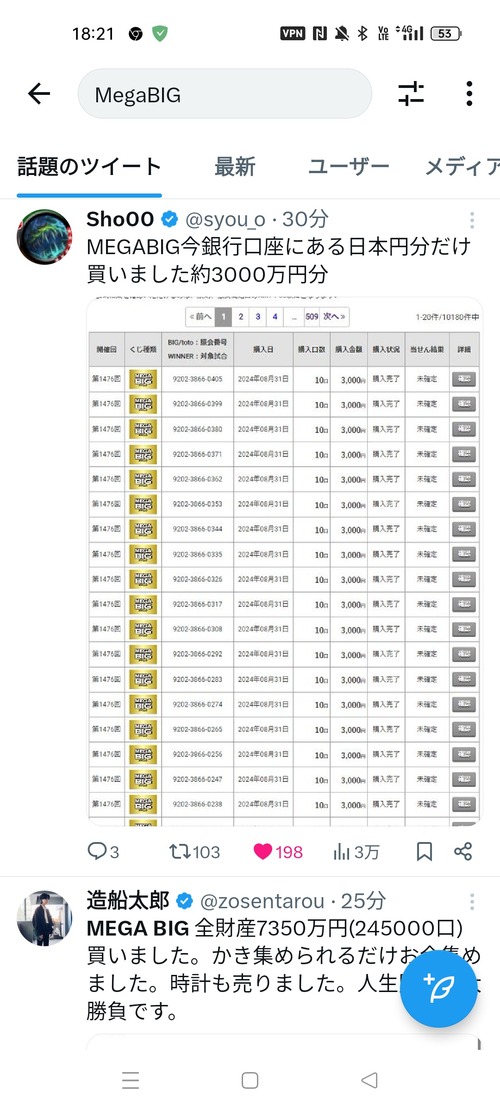Viewport: 500px width, 1111px height.
Task: Tap the 25分 timestamp on 造船太郎 tweet
Action: coord(363,901)
